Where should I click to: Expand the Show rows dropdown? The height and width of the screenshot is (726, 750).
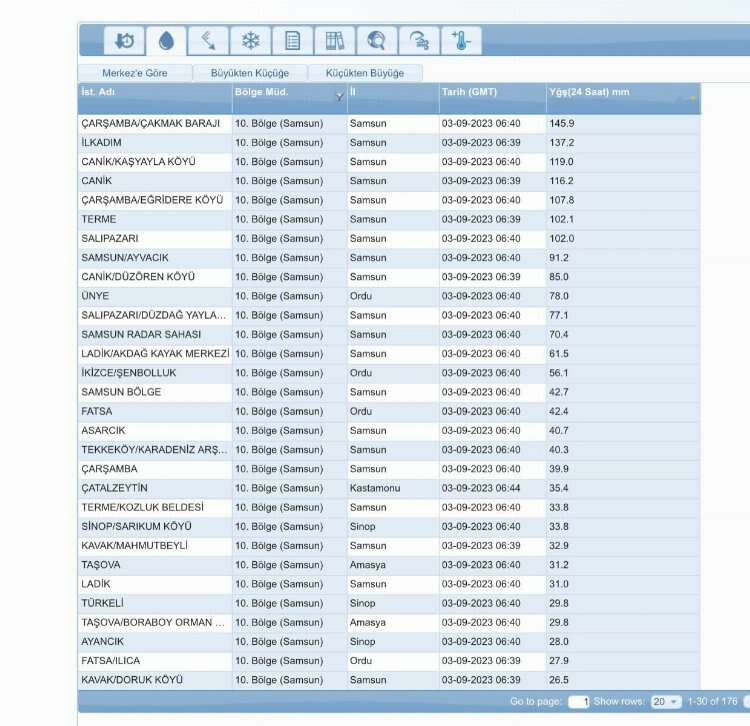666,702
